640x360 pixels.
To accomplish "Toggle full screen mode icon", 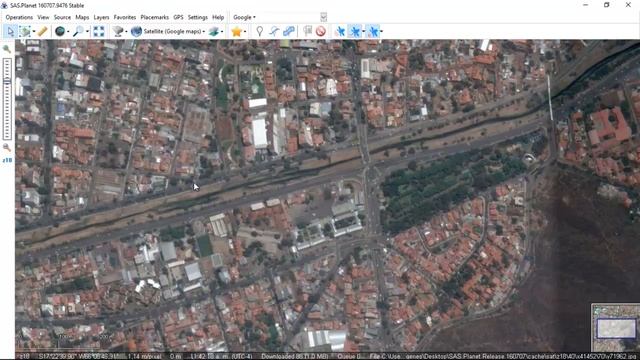I will click(x=98, y=31).
